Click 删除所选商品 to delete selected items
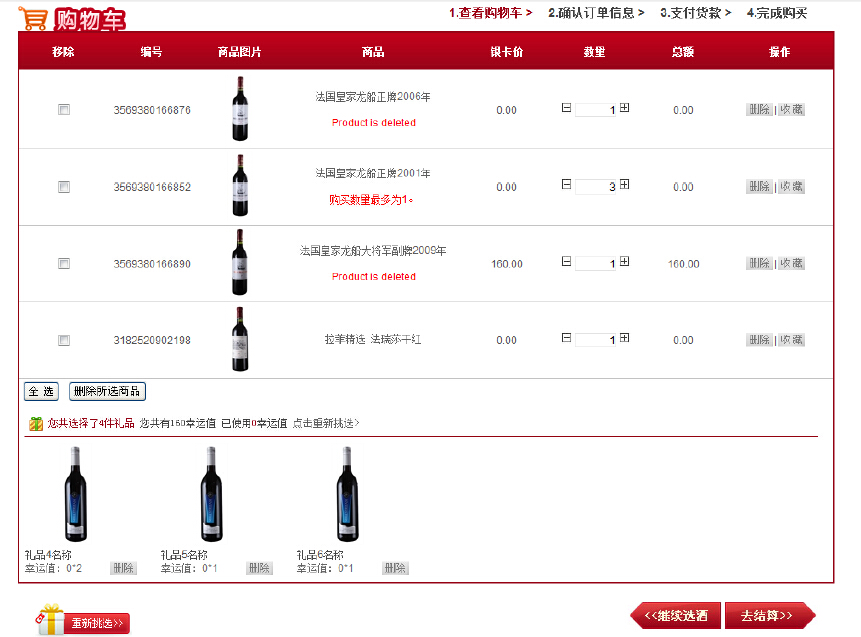861x637 pixels. pos(107,391)
